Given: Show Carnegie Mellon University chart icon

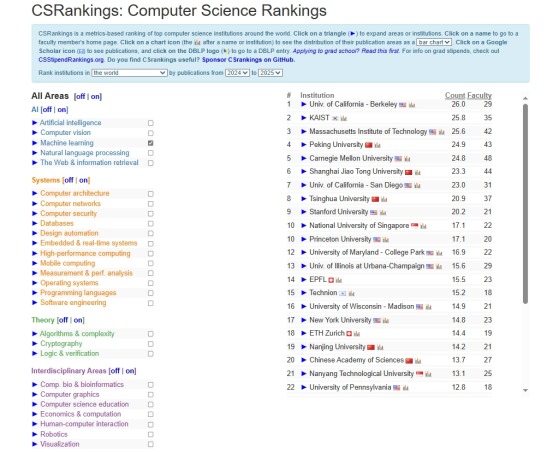Looking at the screenshot, I should pyautogui.click(x=407, y=159).
